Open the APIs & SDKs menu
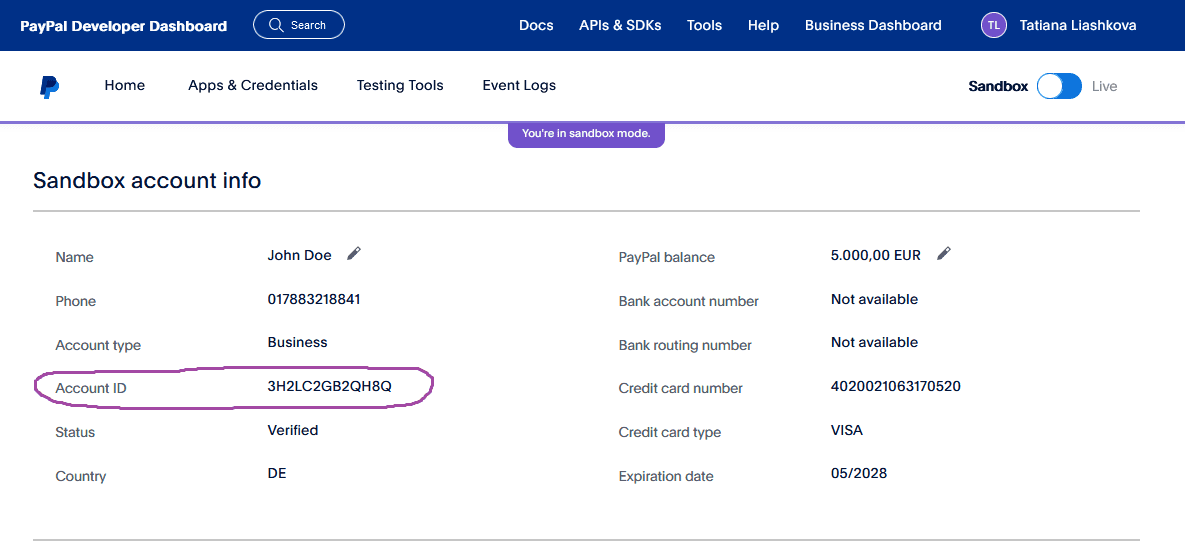The width and height of the screenshot is (1185, 549). coord(620,26)
